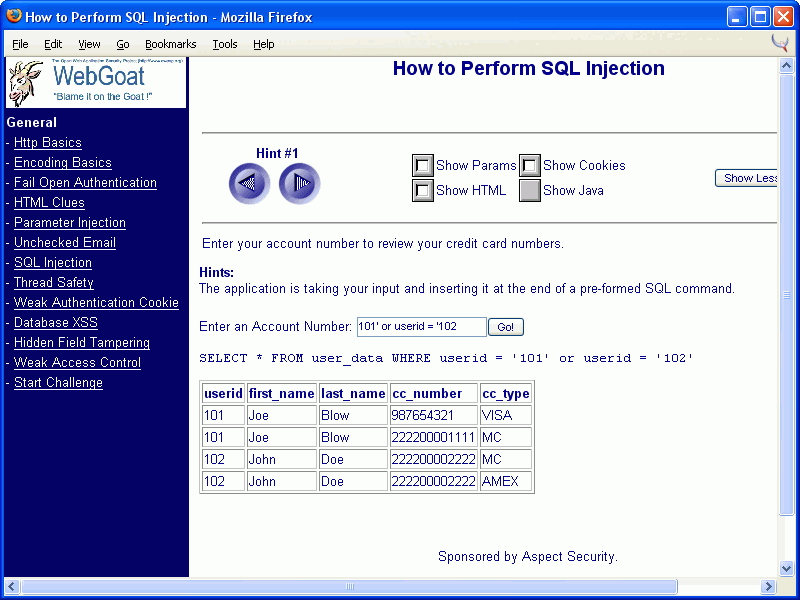Click the WebGoat goat logo
This screenshot has width=800, height=600.
click(25, 82)
